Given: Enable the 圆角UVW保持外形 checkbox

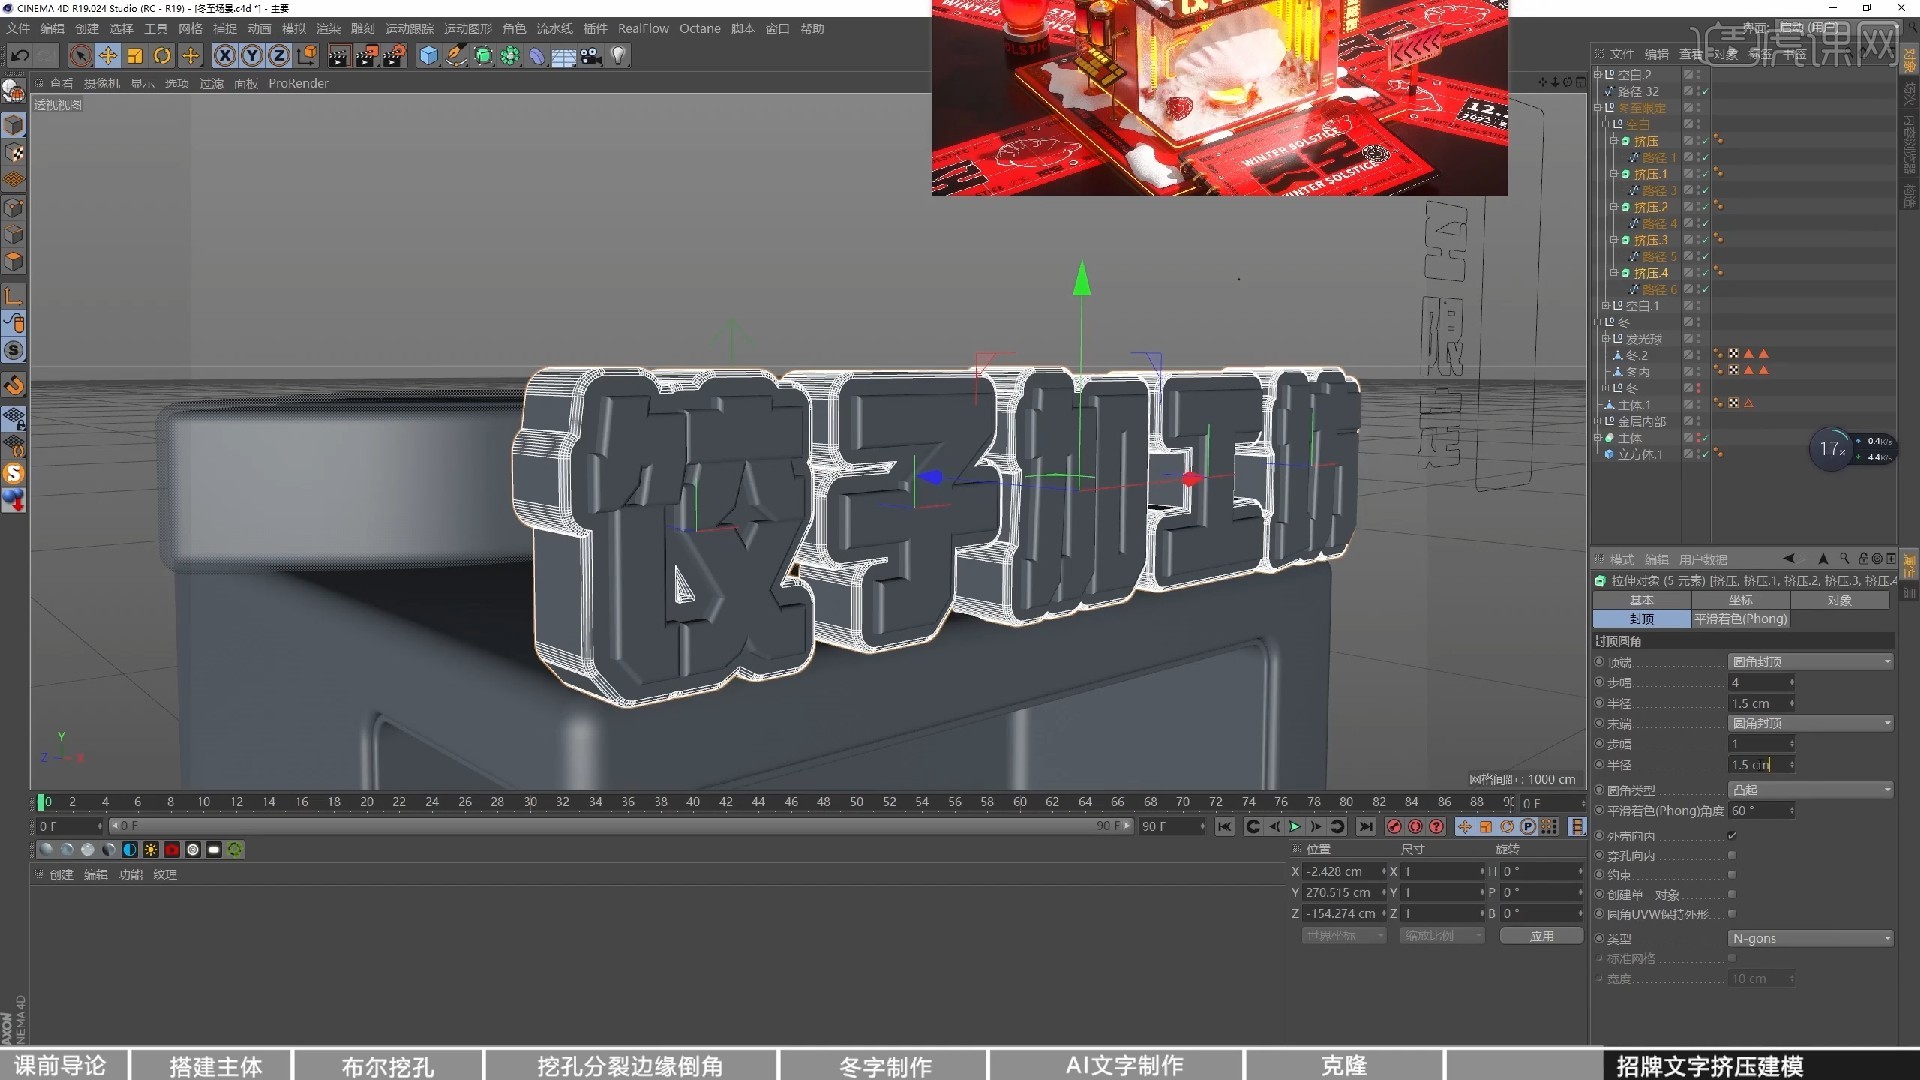Looking at the screenshot, I should tap(1732, 914).
